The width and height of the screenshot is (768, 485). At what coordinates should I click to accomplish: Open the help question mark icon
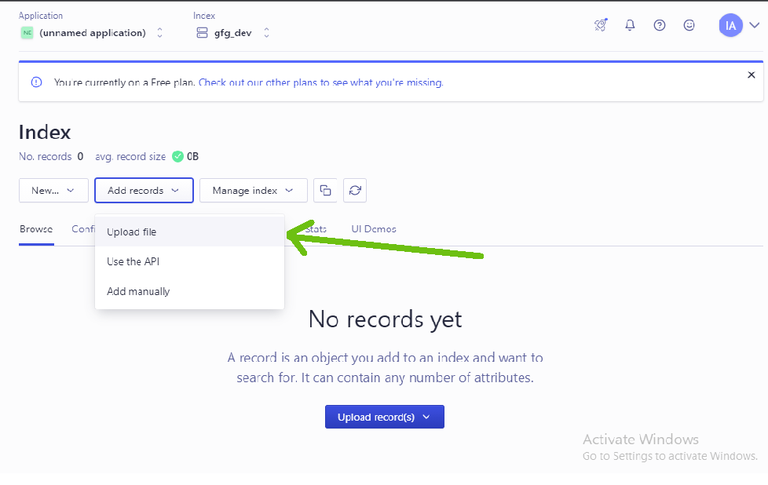[659, 25]
